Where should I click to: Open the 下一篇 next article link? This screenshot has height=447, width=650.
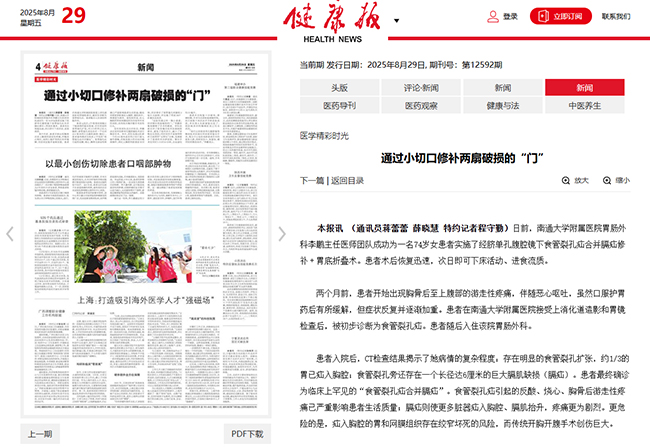pyautogui.click(x=312, y=180)
